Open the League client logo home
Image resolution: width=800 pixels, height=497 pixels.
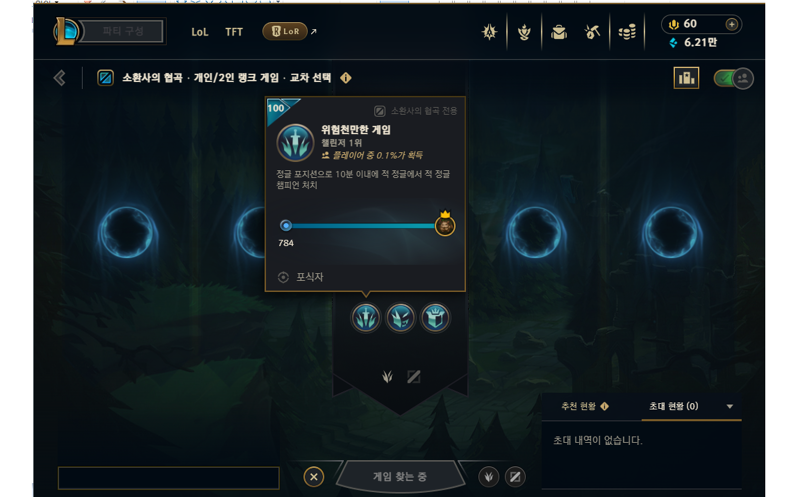66,31
